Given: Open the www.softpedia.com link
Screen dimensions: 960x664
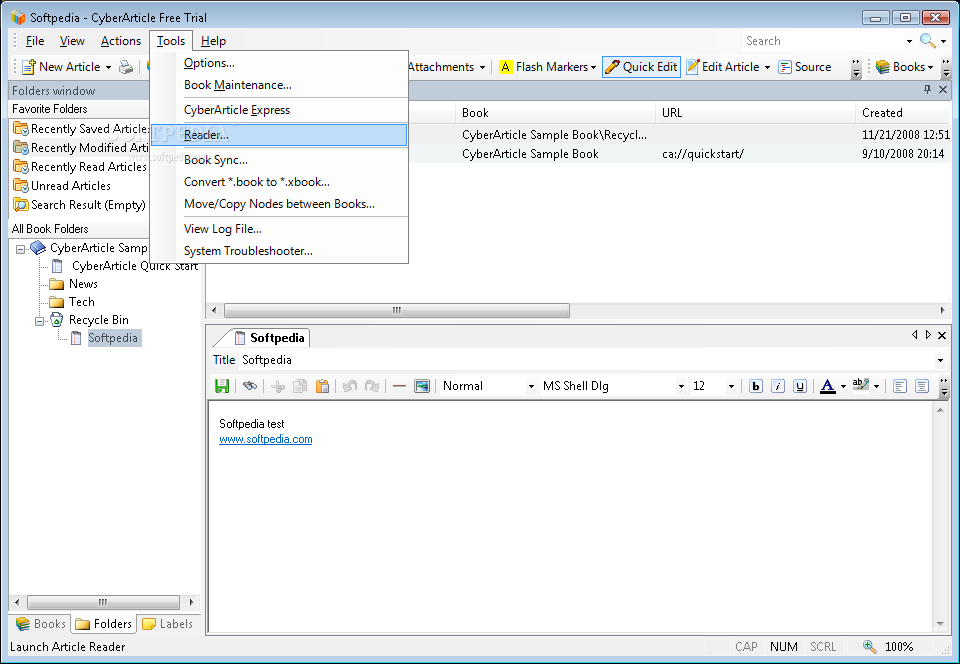Looking at the screenshot, I should point(266,439).
